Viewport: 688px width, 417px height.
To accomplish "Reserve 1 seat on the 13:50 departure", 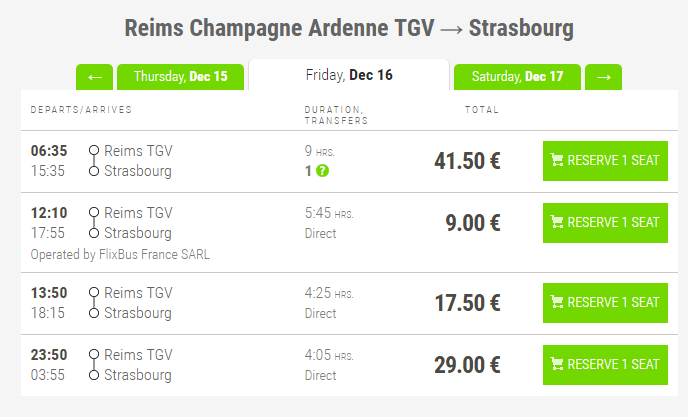I will 605,302.
